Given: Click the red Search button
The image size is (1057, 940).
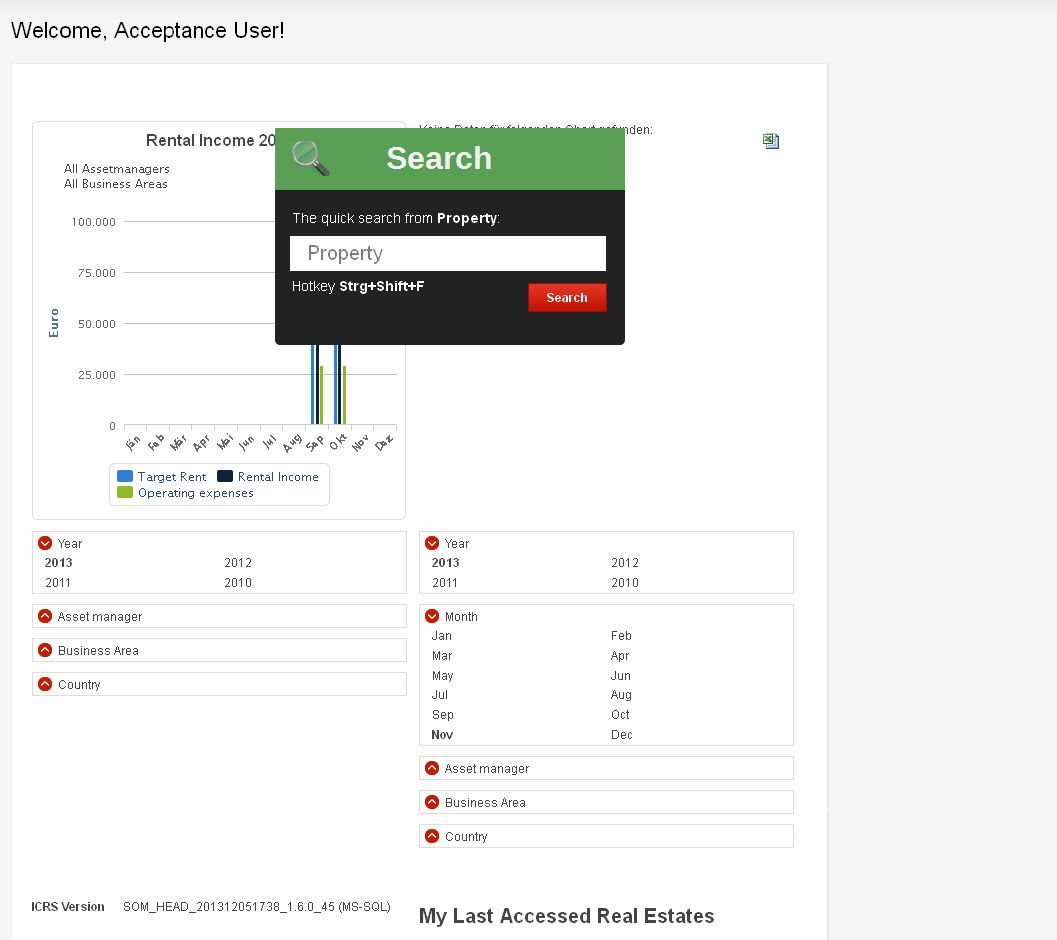Looking at the screenshot, I should (x=567, y=298).
